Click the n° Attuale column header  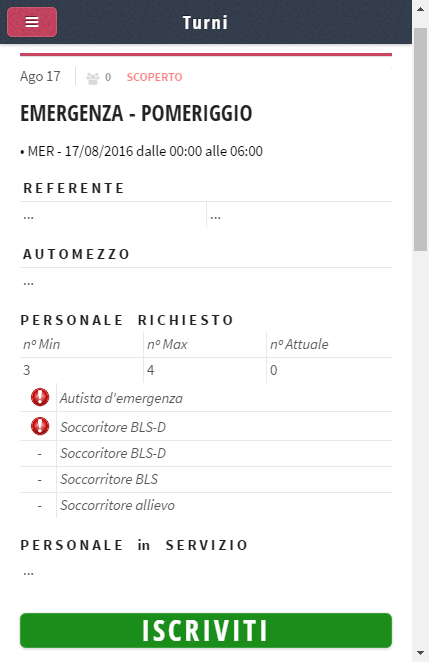pos(299,345)
